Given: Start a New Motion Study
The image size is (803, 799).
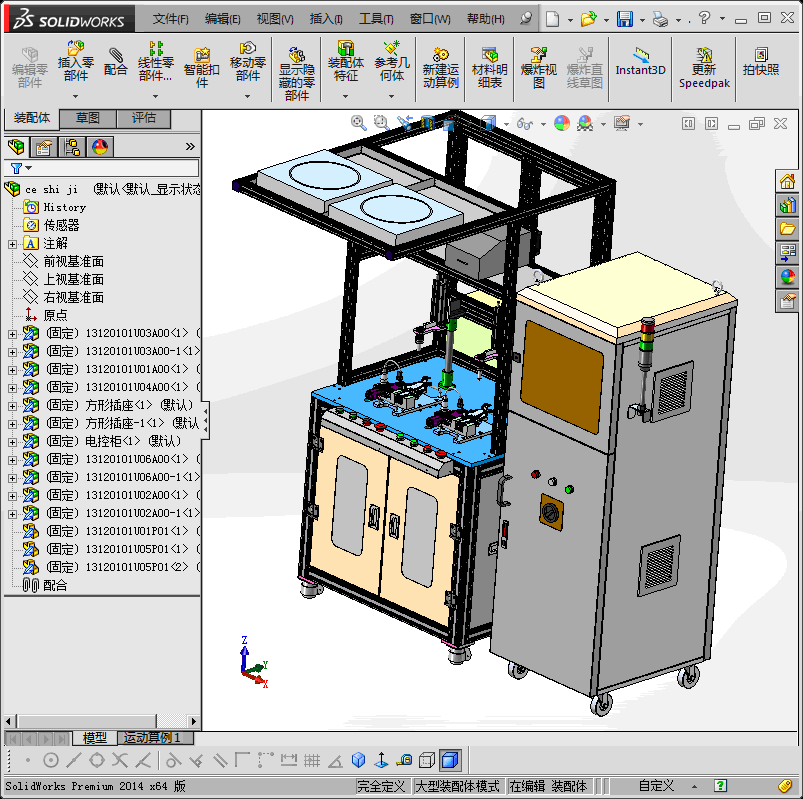Looking at the screenshot, I should 440,68.
